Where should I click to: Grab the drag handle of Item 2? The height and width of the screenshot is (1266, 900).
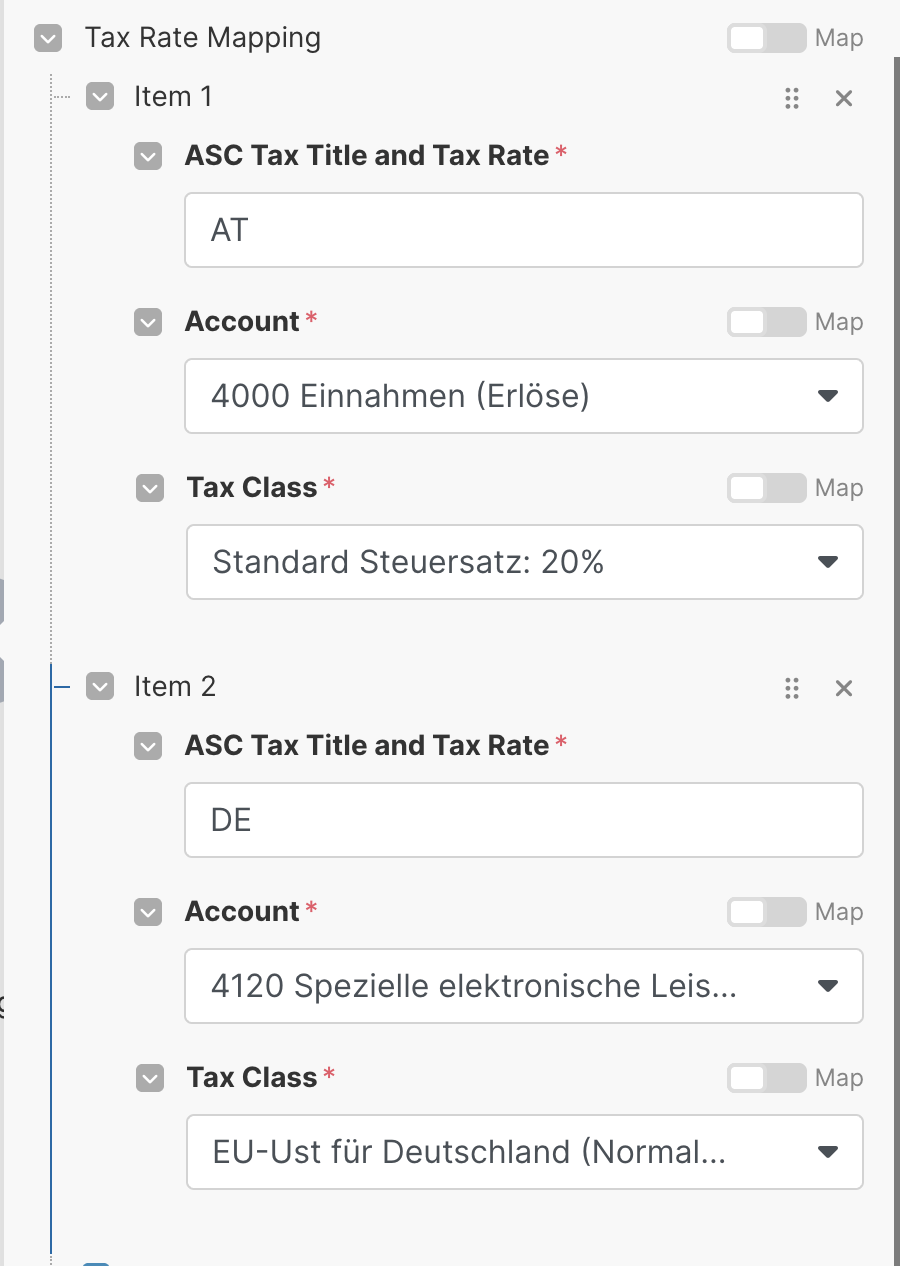coord(792,688)
